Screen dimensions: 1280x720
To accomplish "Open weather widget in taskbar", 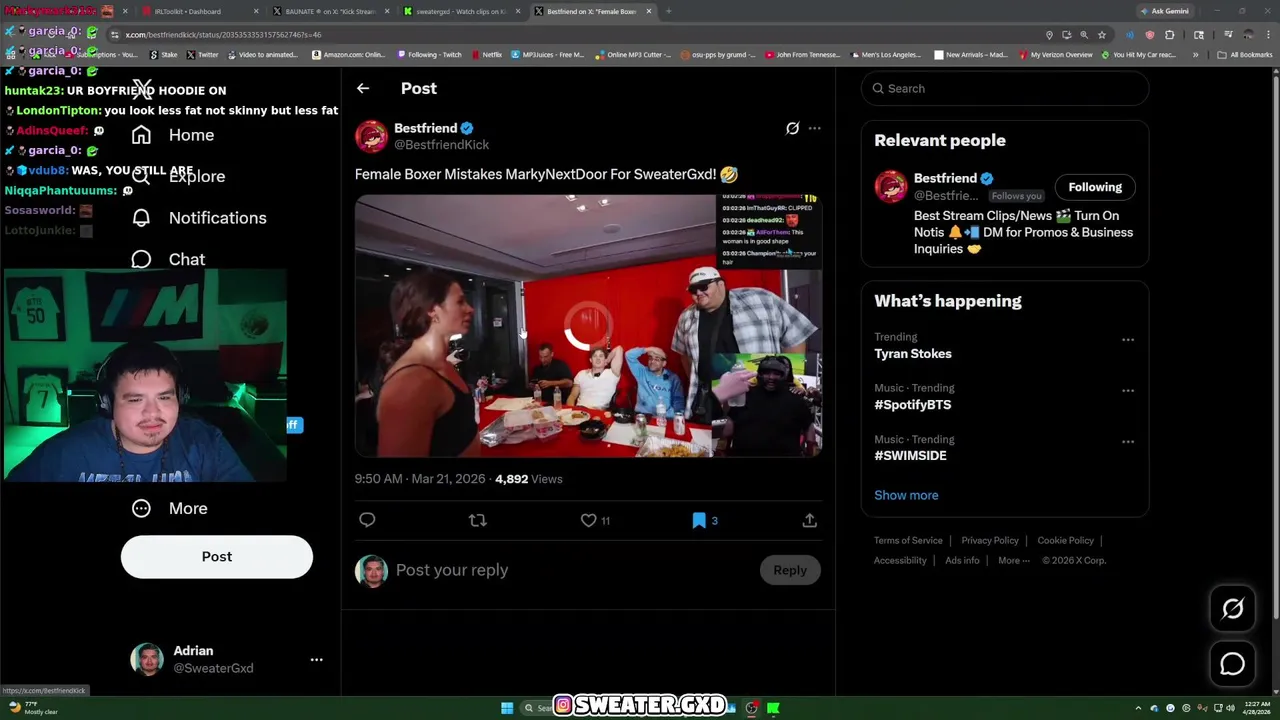I will tap(32, 708).
